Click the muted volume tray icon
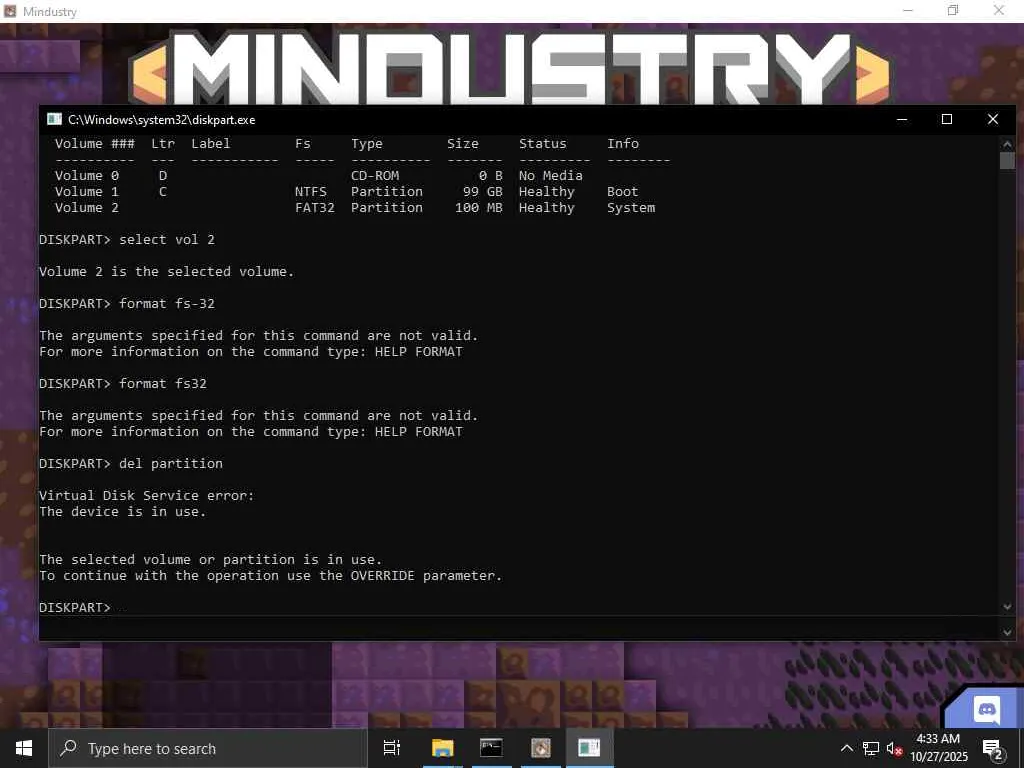1024x768 pixels. [x=894, y=748]
